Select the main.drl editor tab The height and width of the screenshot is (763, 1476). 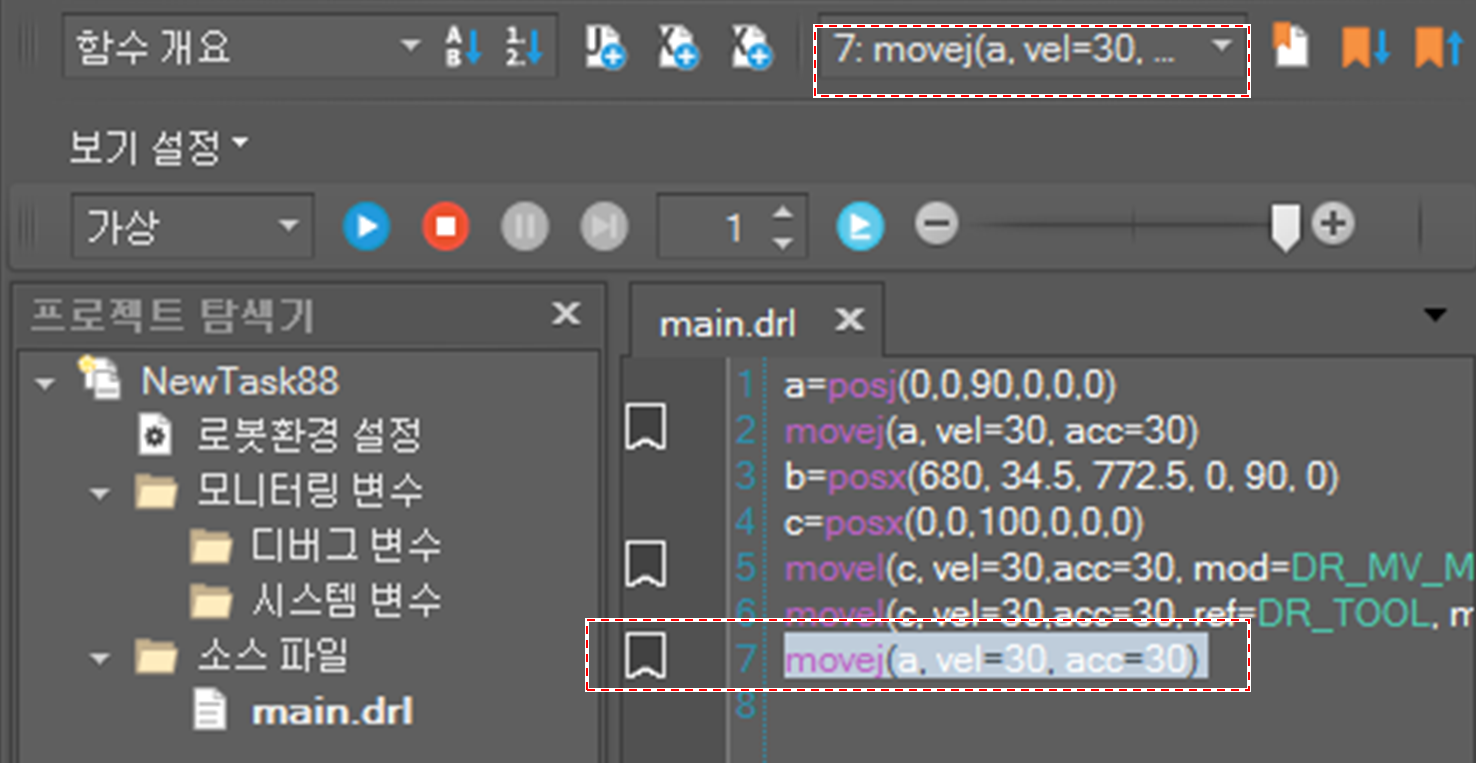[728, 322]
